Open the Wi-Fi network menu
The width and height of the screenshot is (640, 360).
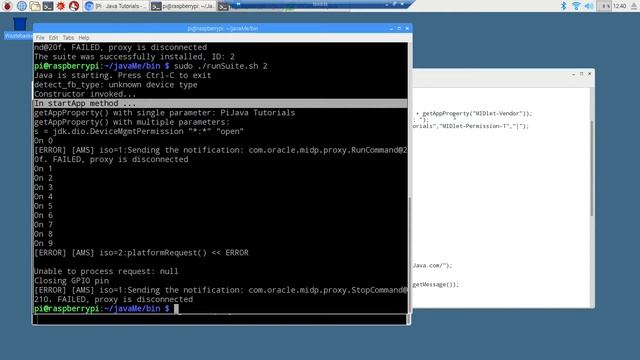point(576,6)
